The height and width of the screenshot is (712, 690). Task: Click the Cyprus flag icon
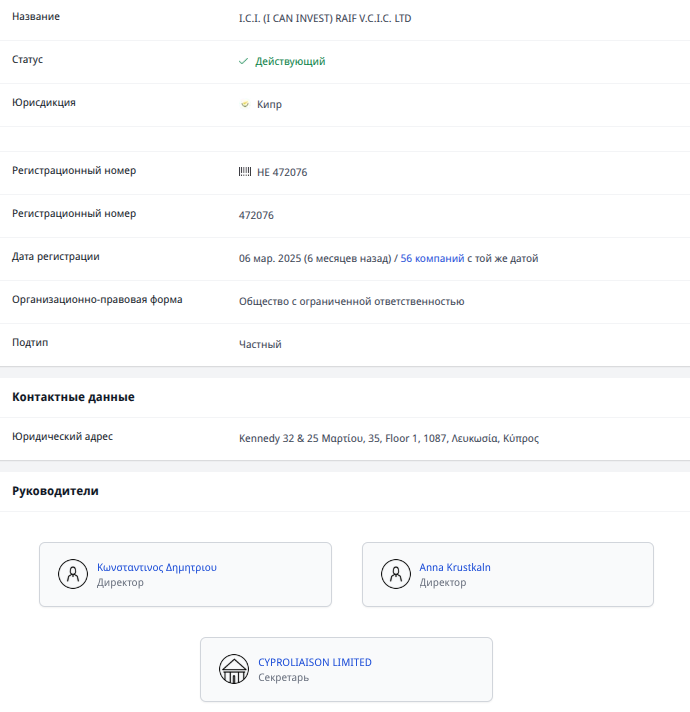[x=244, y=104]
